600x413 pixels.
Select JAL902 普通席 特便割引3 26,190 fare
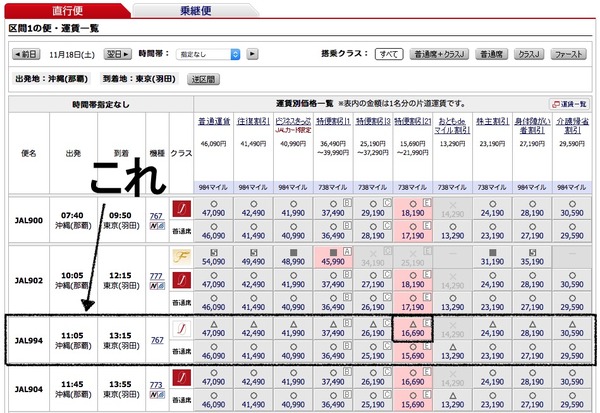[x=373, y=303]
